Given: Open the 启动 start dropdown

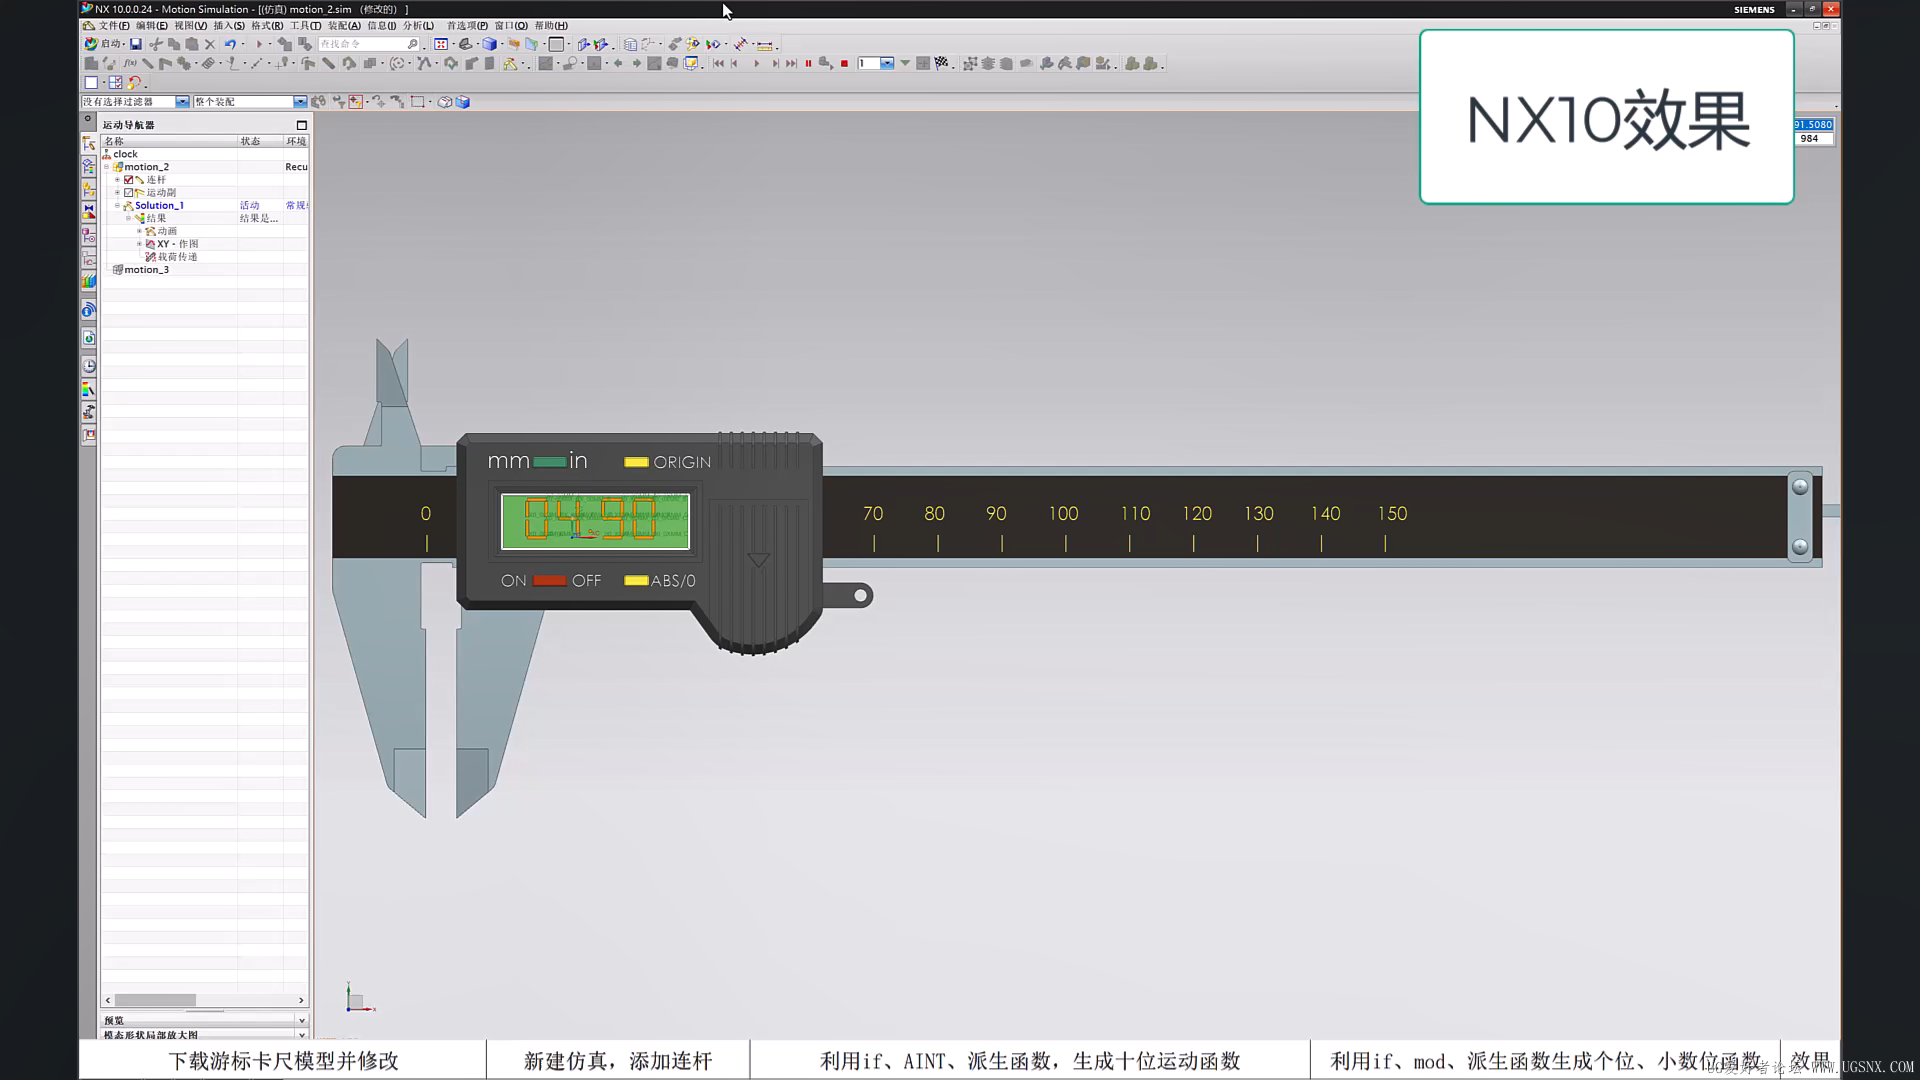Looking at the screenshot, I should pos(106,44).
